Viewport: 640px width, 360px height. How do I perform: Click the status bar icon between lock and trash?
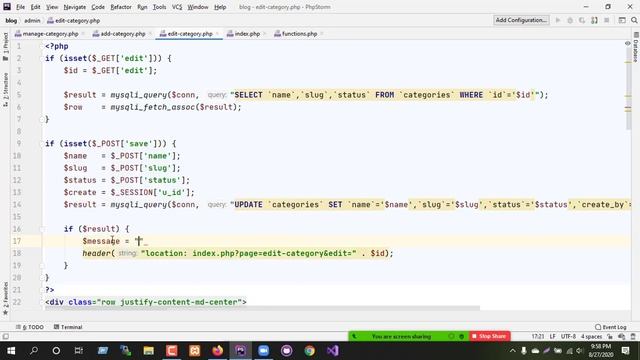tap(622, 336)
